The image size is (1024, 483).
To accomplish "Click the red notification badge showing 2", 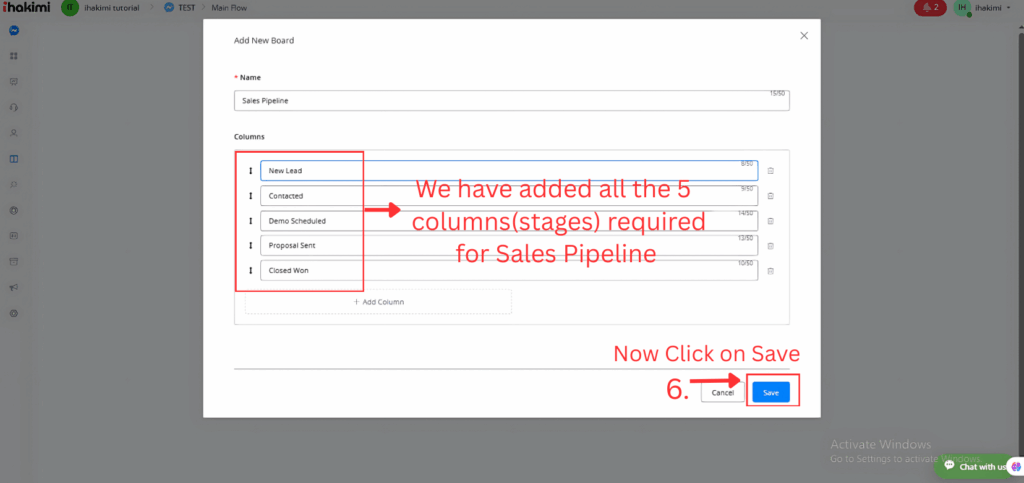I will pyautogui.click(x=929, y=8).
